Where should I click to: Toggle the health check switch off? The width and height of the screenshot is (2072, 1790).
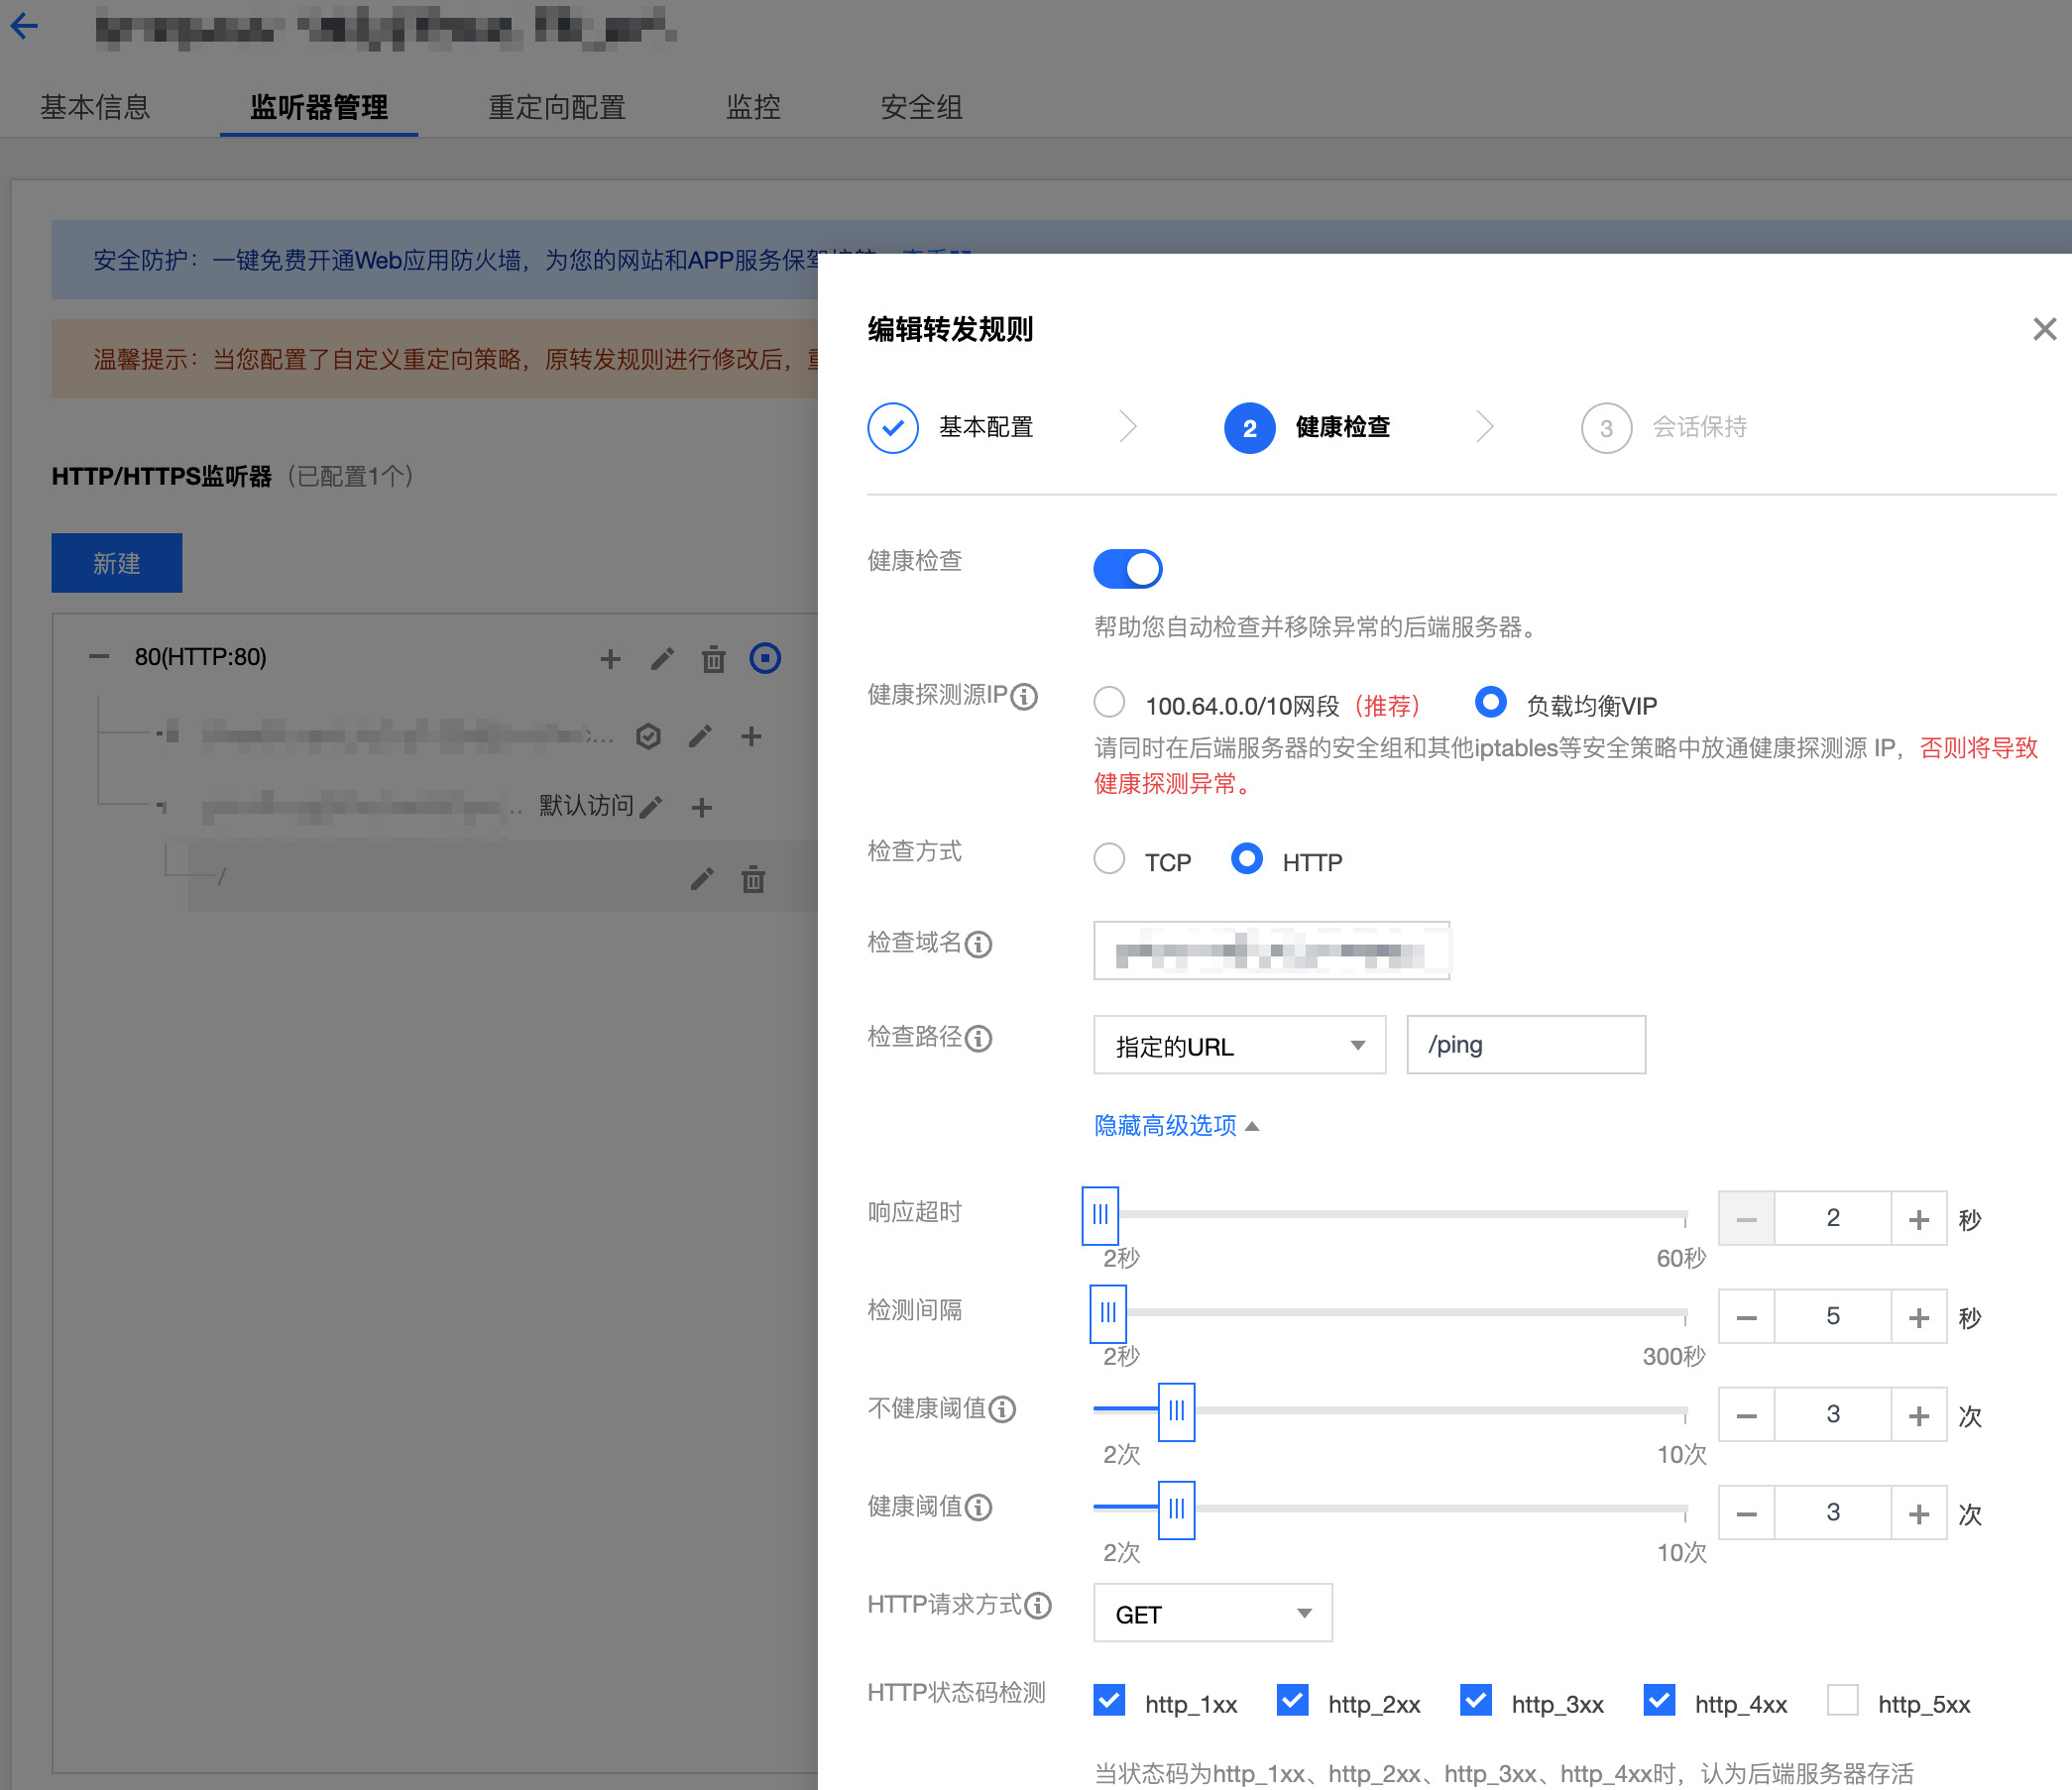pyautogui.click(x=1127, y=569)
